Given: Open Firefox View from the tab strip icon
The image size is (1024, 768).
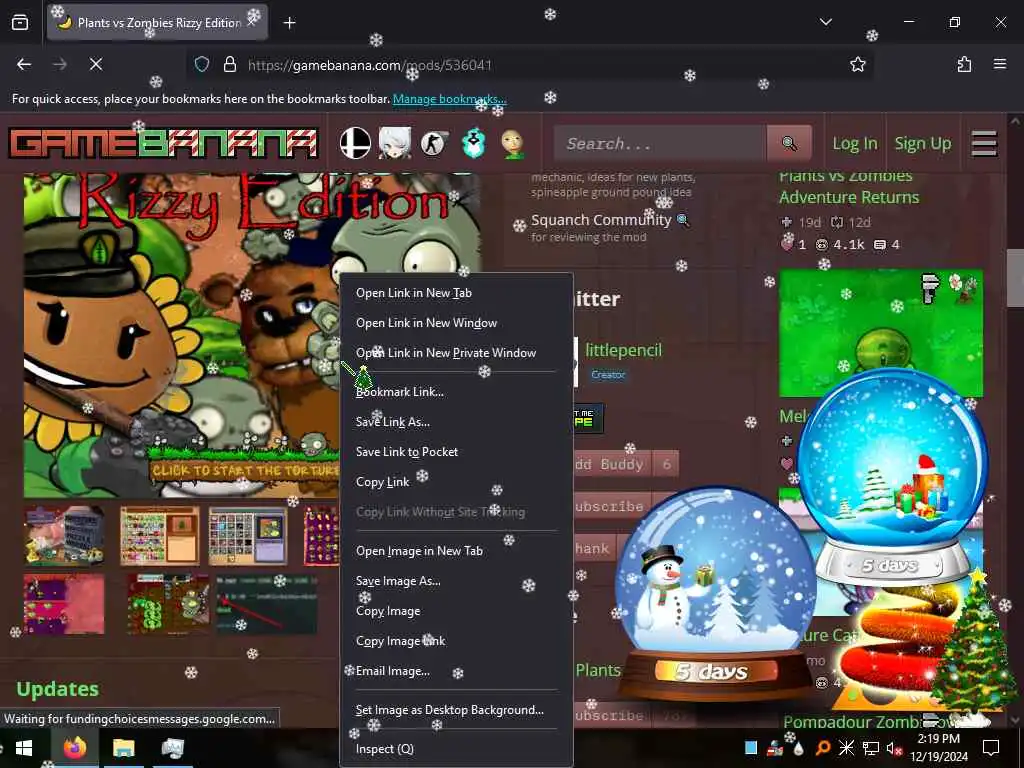Looking at the screenshot, I should [x=20, y=23].
